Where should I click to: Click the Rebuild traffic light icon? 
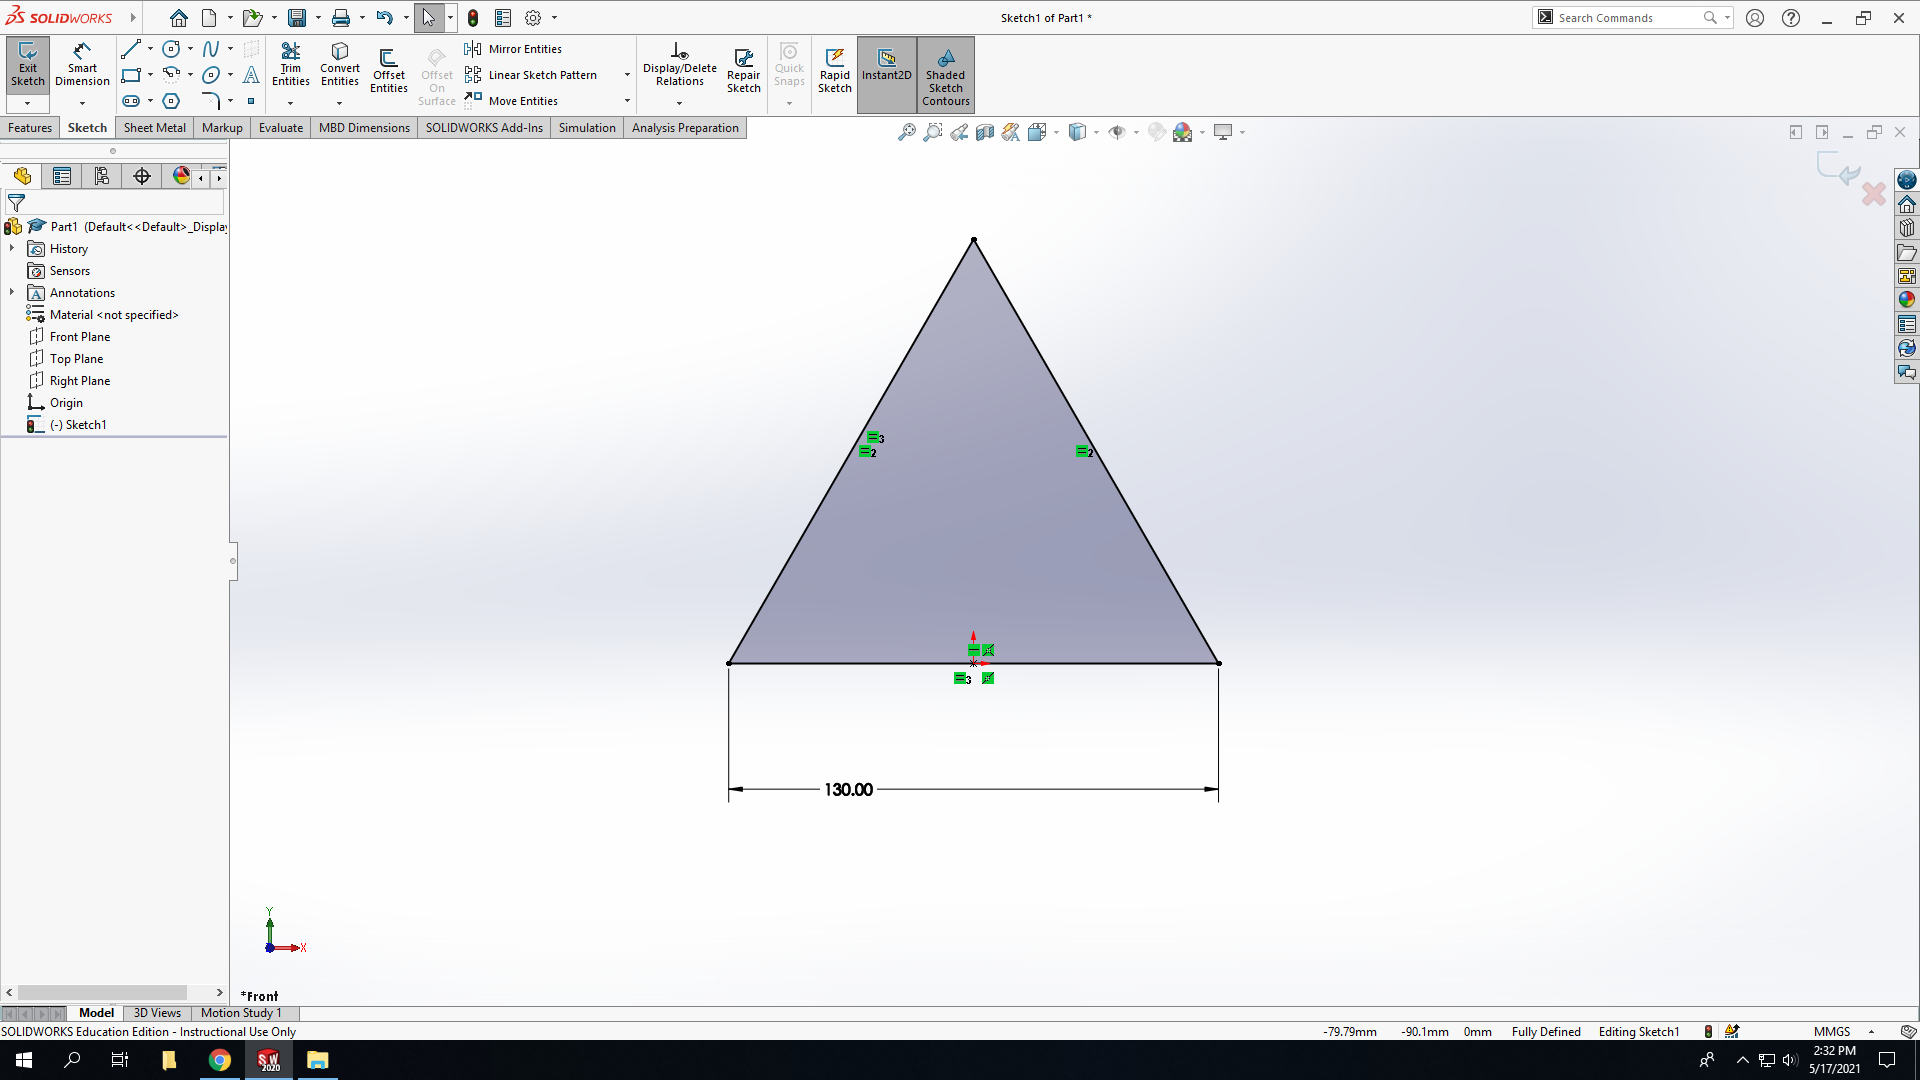(473, 18)
